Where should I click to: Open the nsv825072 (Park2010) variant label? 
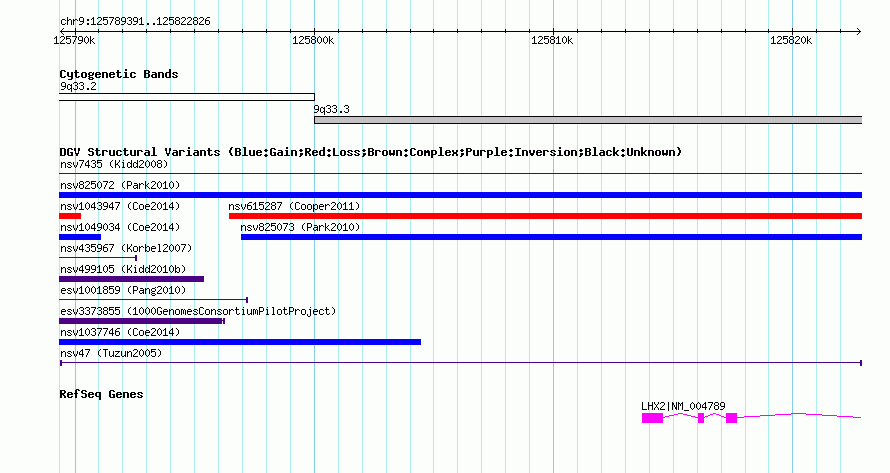pos(120,185)
